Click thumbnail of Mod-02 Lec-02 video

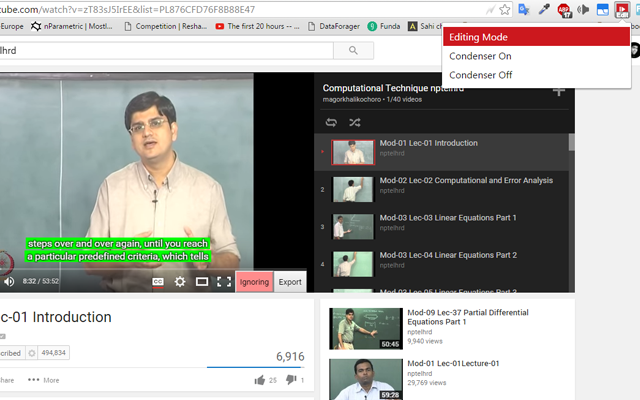tap(353, 189)
